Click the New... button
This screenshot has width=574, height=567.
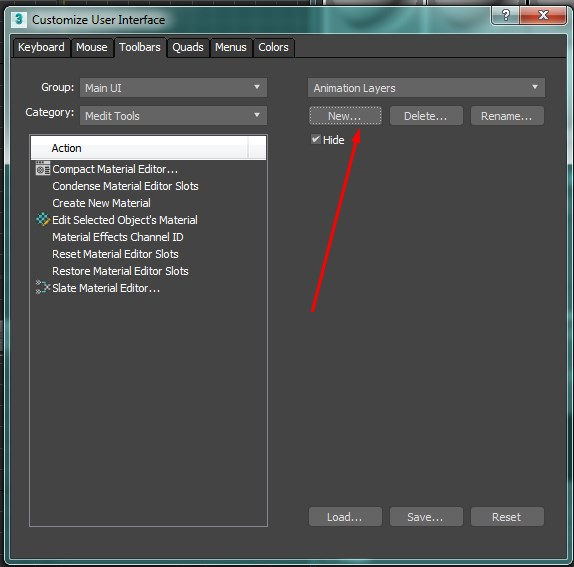(x=345, y=116)
